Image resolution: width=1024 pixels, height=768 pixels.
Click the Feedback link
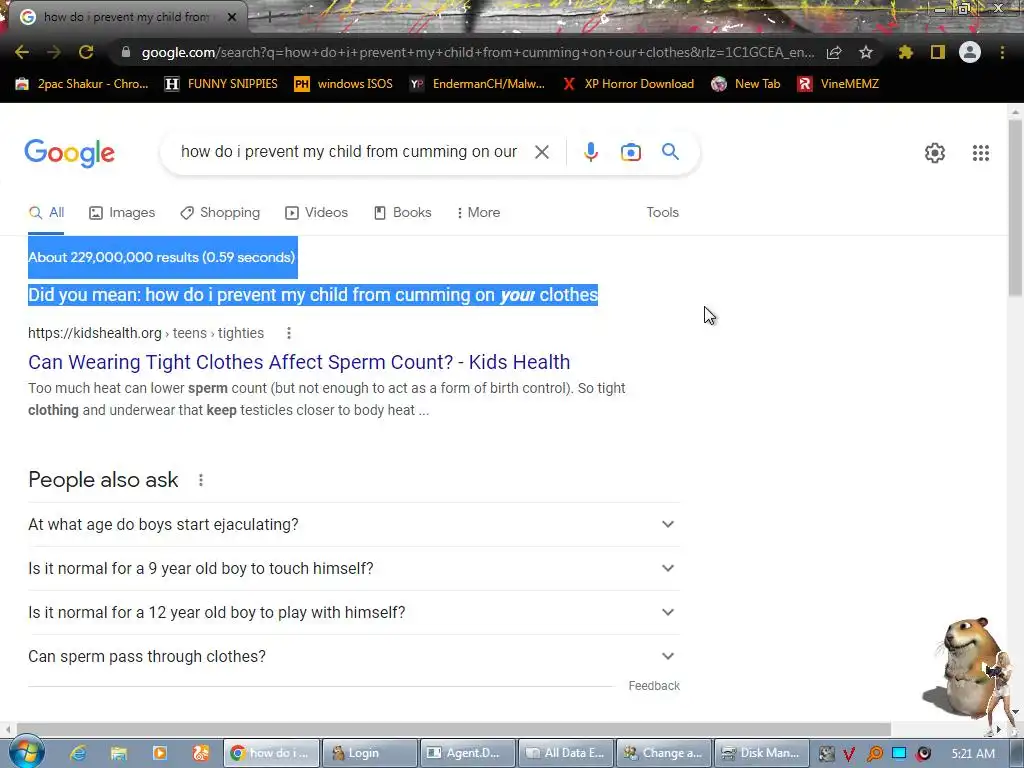654,686
